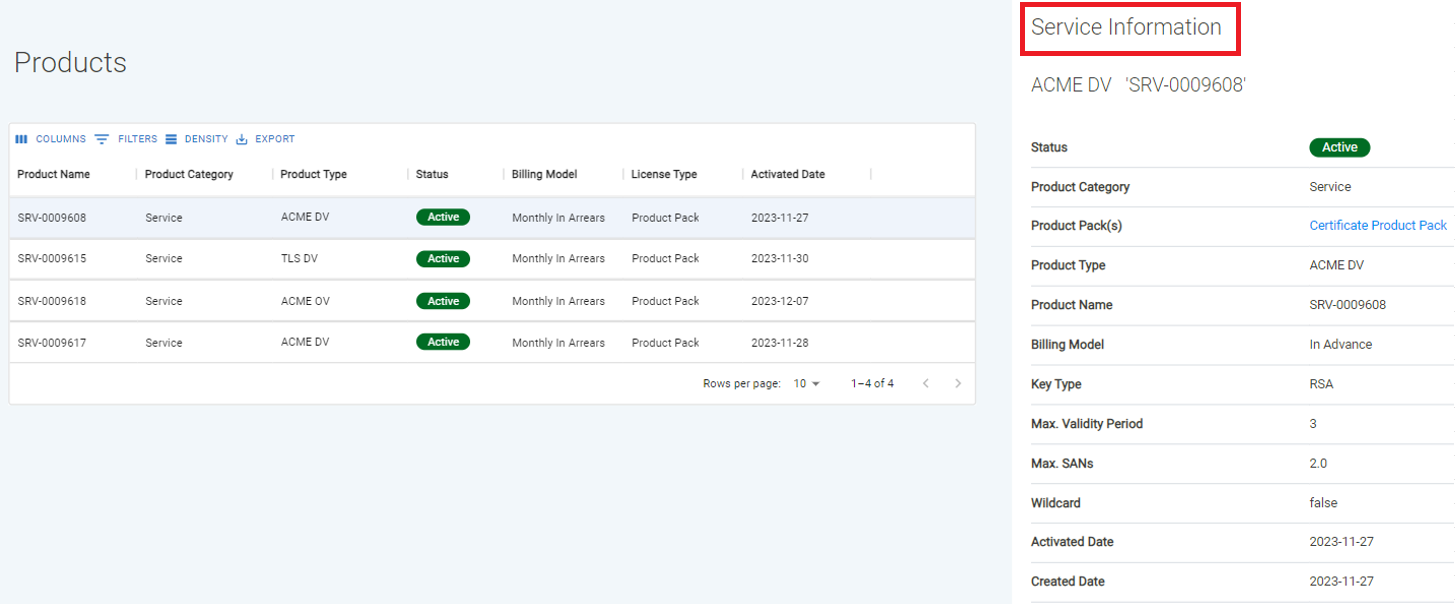Click the Billing Model column header

544,174
